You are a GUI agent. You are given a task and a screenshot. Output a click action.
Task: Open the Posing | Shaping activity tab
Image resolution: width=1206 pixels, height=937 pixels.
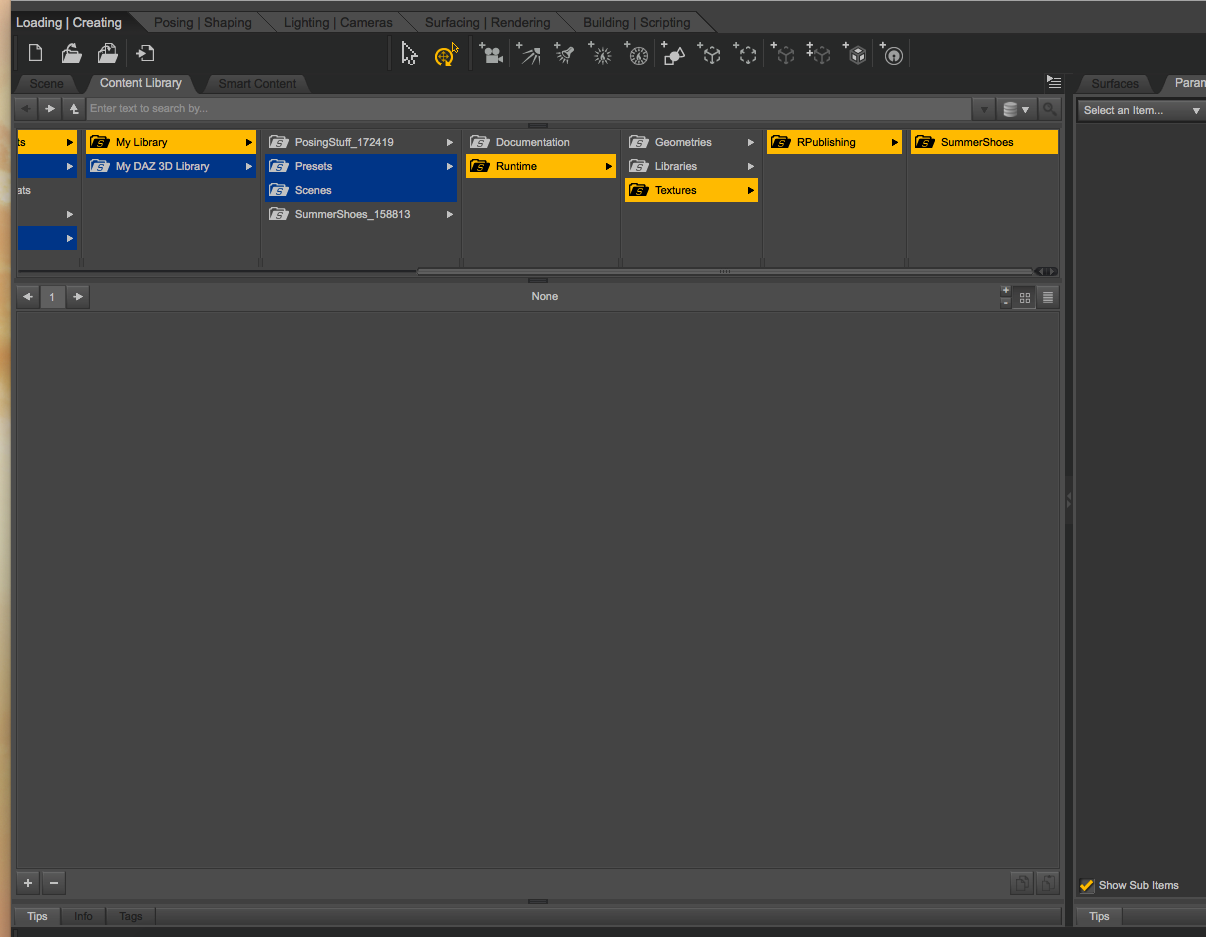click(202, 22)
